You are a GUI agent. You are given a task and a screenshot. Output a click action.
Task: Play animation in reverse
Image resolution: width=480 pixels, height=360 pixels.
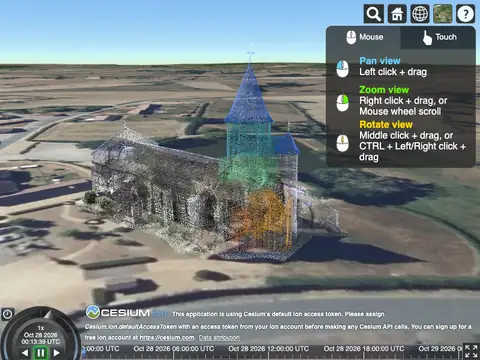pyautogui.click(x=25, y=353)
